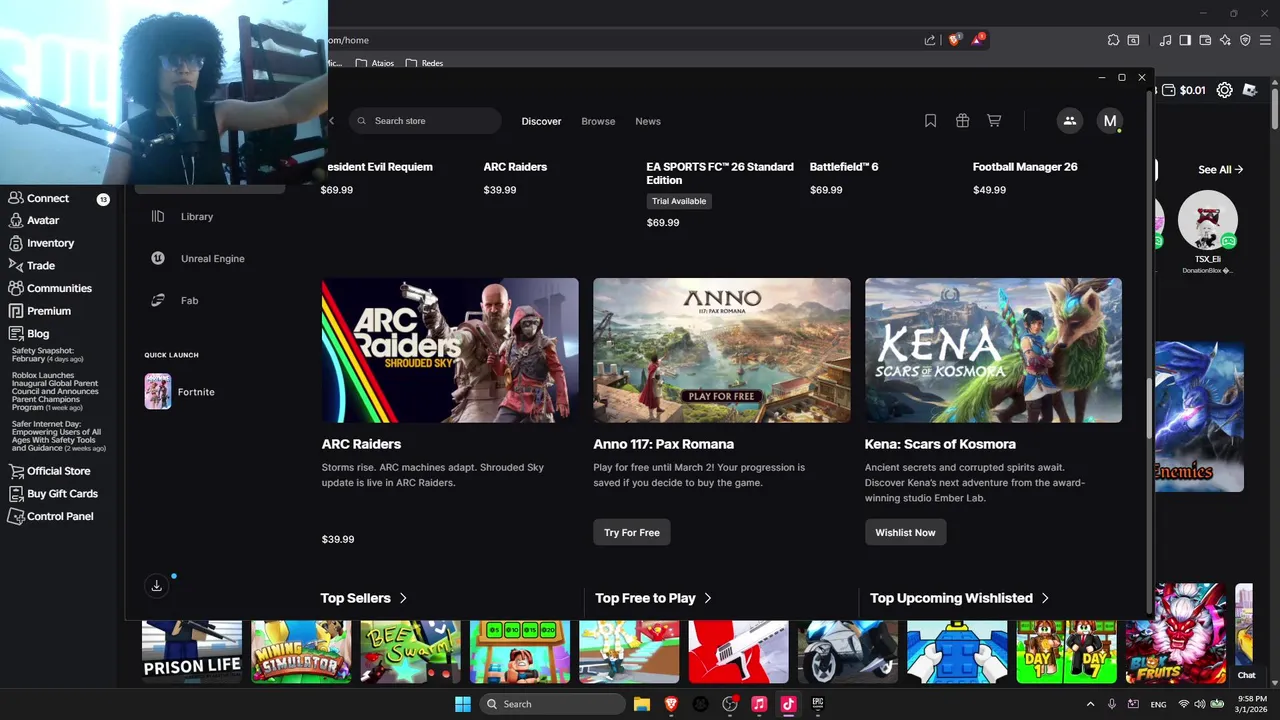Expand Top Sellers section chevron
Image resolution: width=1280 pixels, height=720 pixels.
pyautogui.click(x=403, y=598)
